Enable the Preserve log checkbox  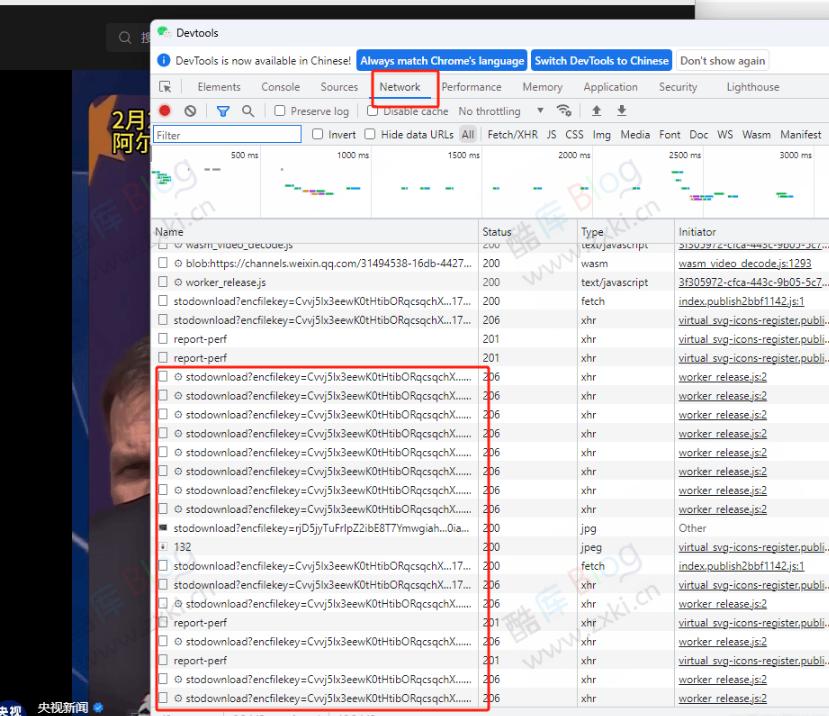(280, 111)
